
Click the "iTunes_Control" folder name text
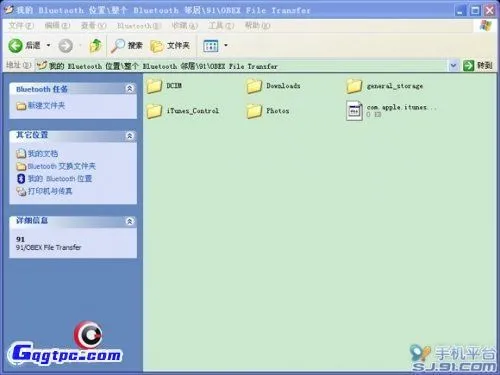[193, 111]
